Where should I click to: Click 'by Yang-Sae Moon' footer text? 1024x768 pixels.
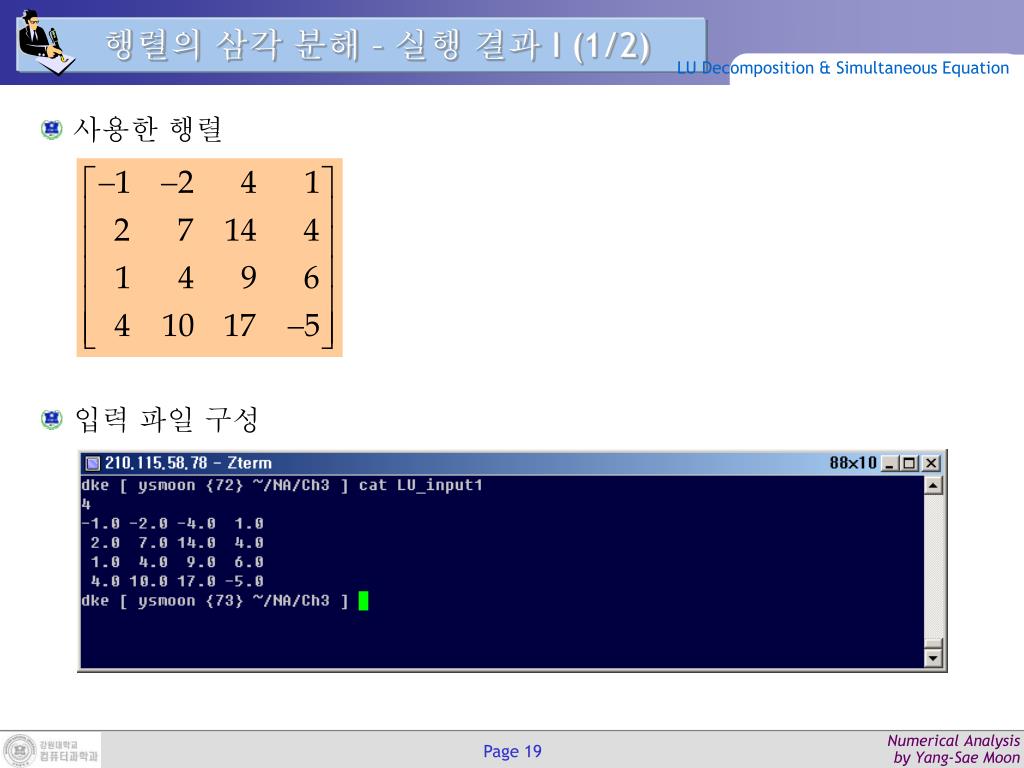[957, 758]
